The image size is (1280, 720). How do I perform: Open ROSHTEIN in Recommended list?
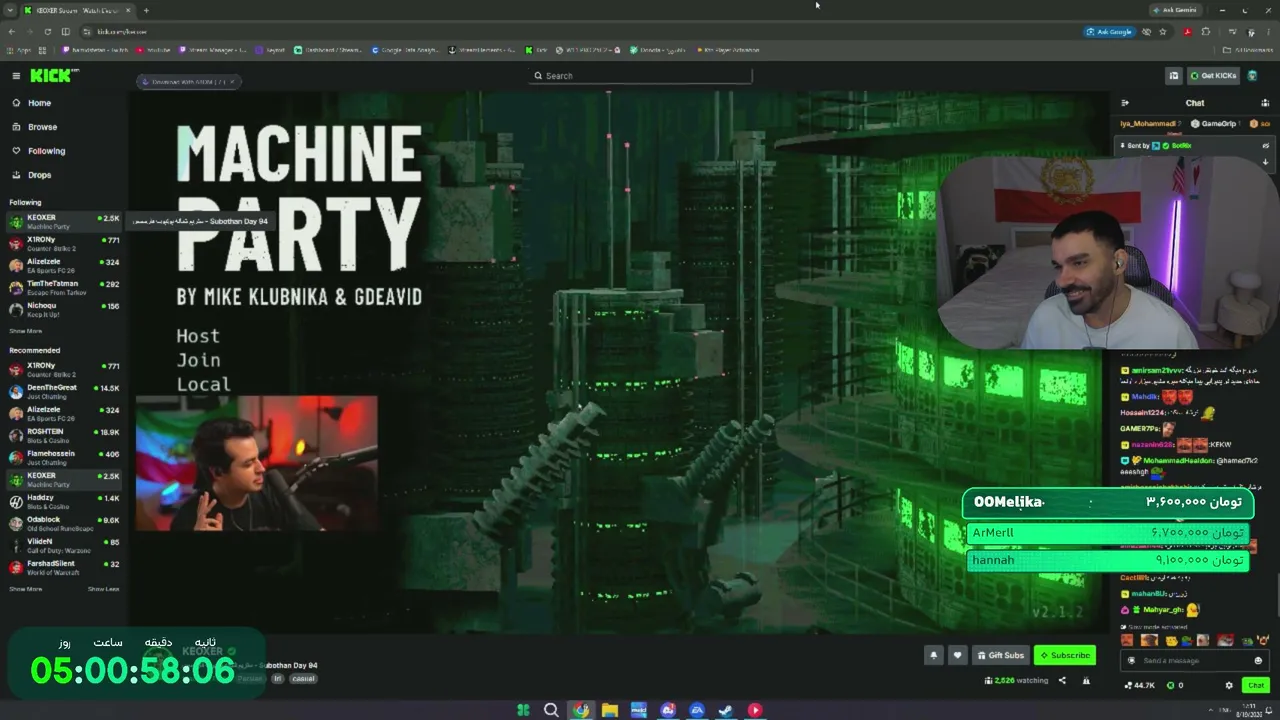tap(64, 436)
